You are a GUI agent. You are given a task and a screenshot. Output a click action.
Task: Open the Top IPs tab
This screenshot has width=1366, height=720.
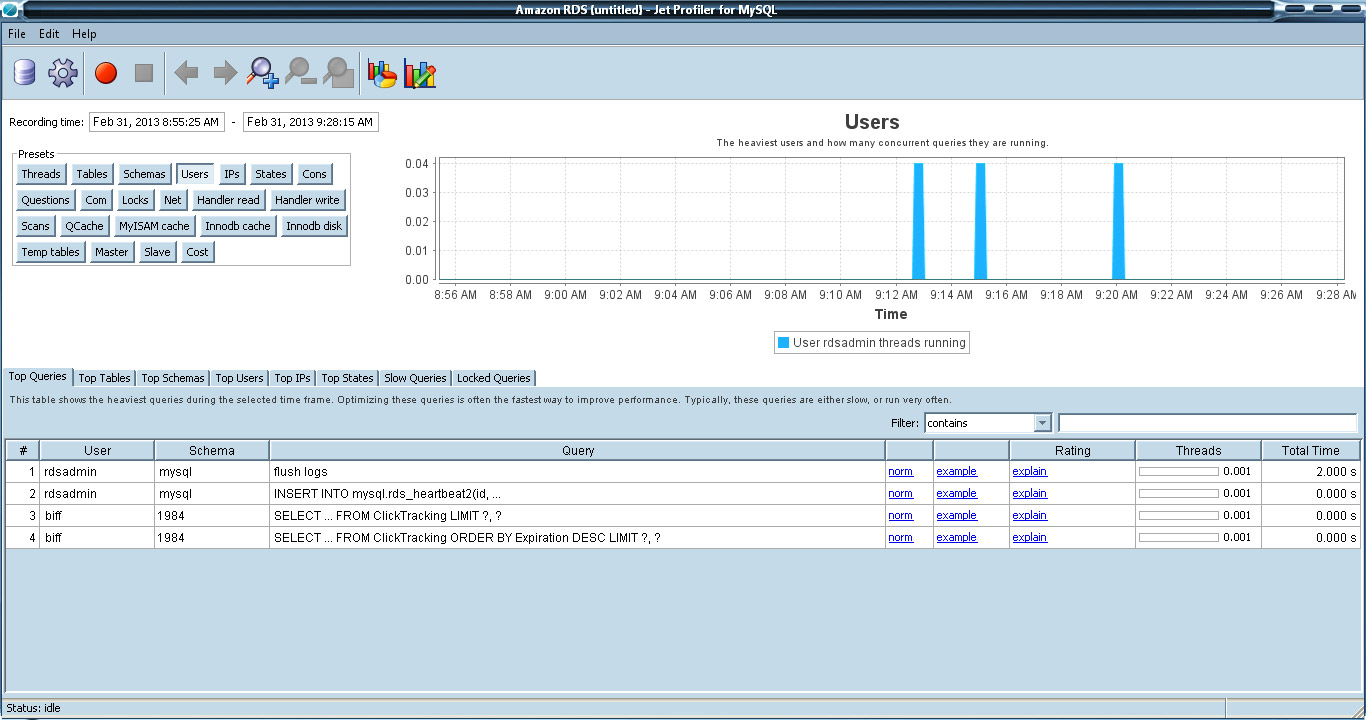coord(292,378)
